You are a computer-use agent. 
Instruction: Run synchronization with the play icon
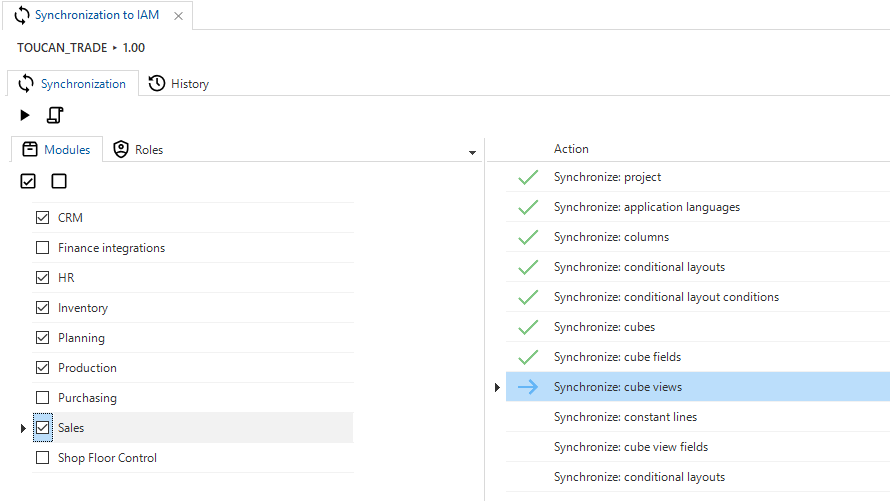[x=25, y=115]
